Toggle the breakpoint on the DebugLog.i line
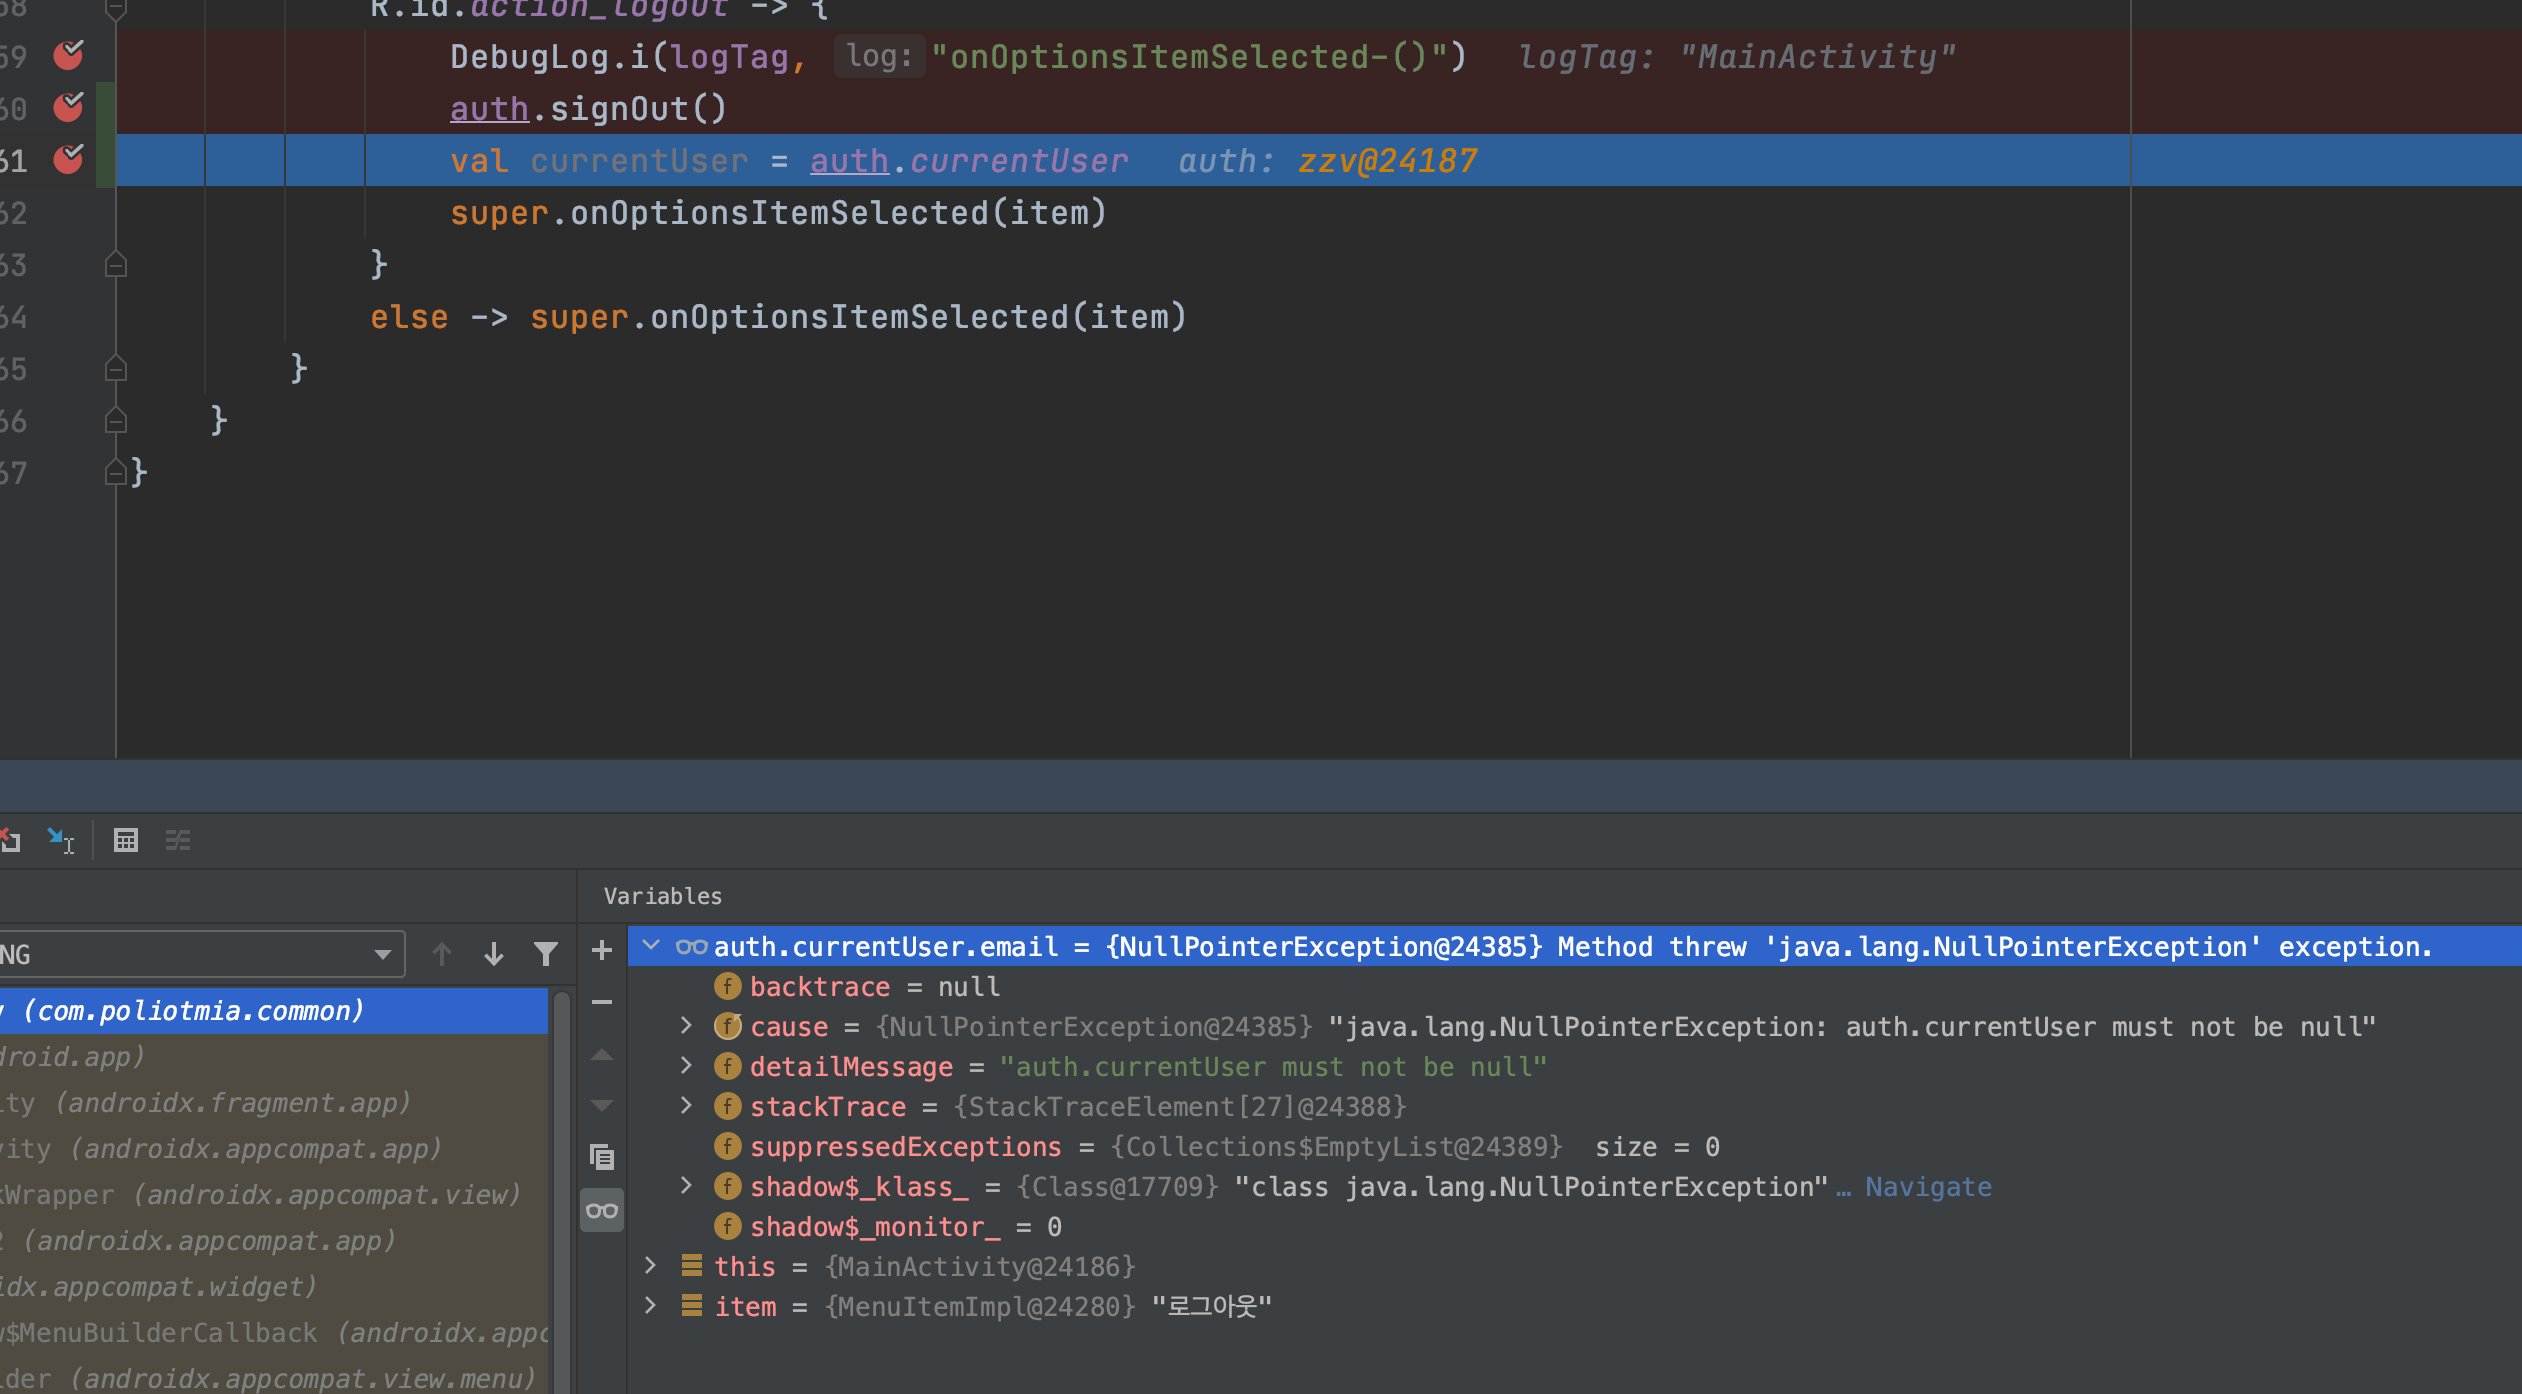The width and height of the screenshot is (2522, 1394). pyautogui.click(x=68, y=55)
